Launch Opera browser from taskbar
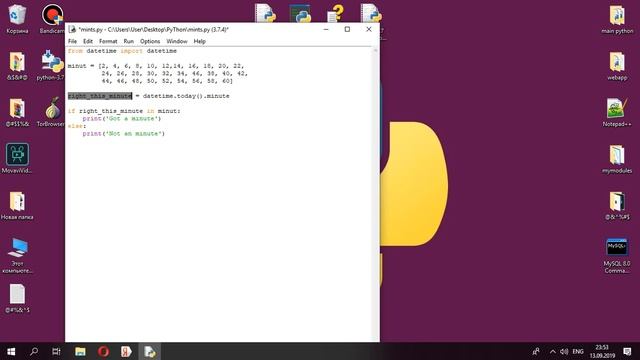The height and width of the screenshot is (360, 640). (103, 351)
